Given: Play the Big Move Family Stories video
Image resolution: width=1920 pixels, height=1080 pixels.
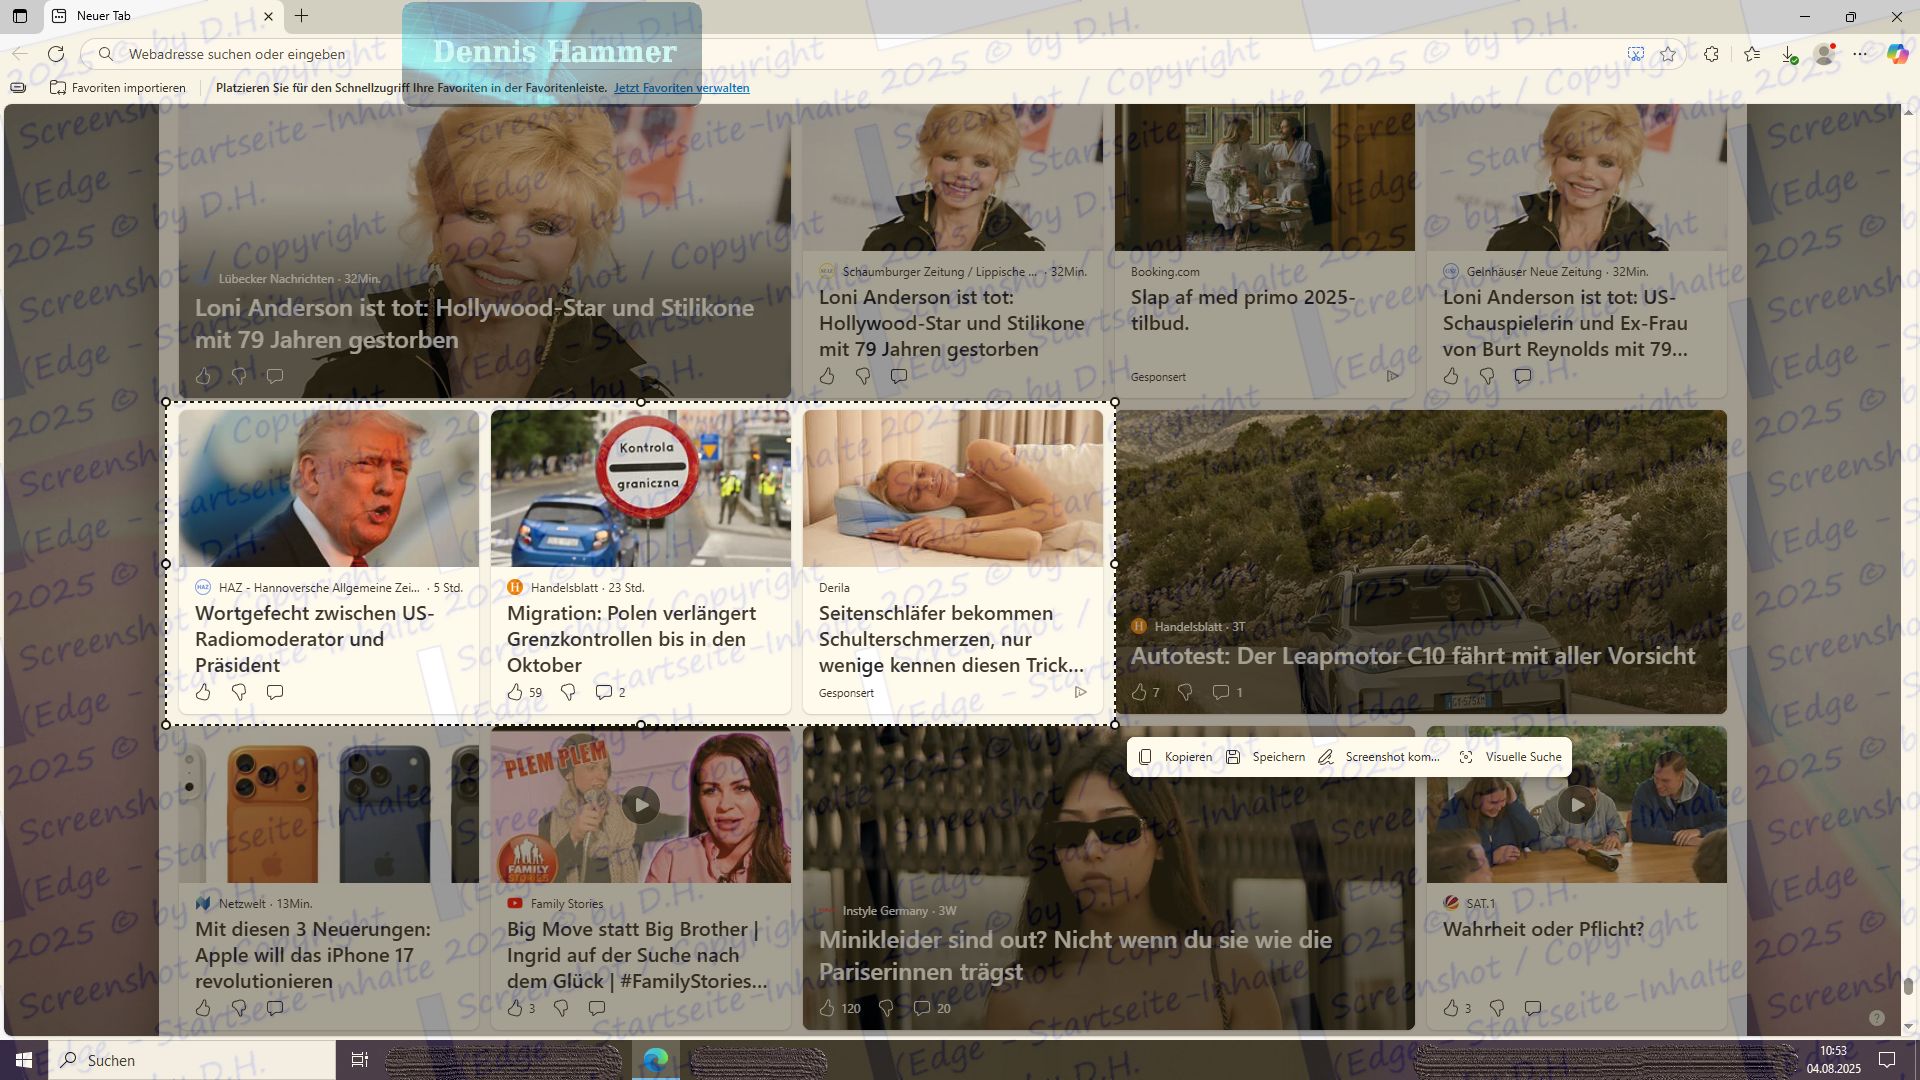Looking at the screenshot, I should tap(641, 805).
